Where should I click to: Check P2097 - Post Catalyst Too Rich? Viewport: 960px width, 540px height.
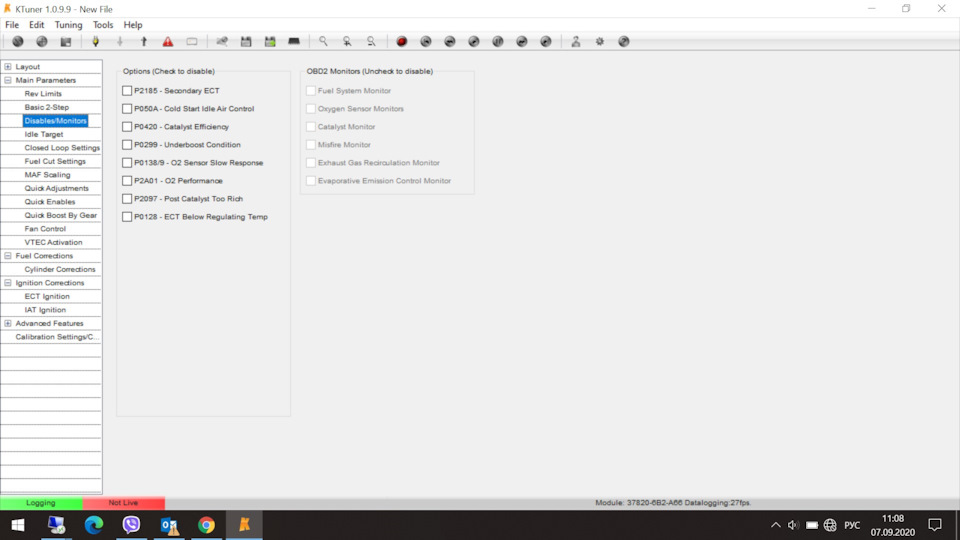pos(127,199)
